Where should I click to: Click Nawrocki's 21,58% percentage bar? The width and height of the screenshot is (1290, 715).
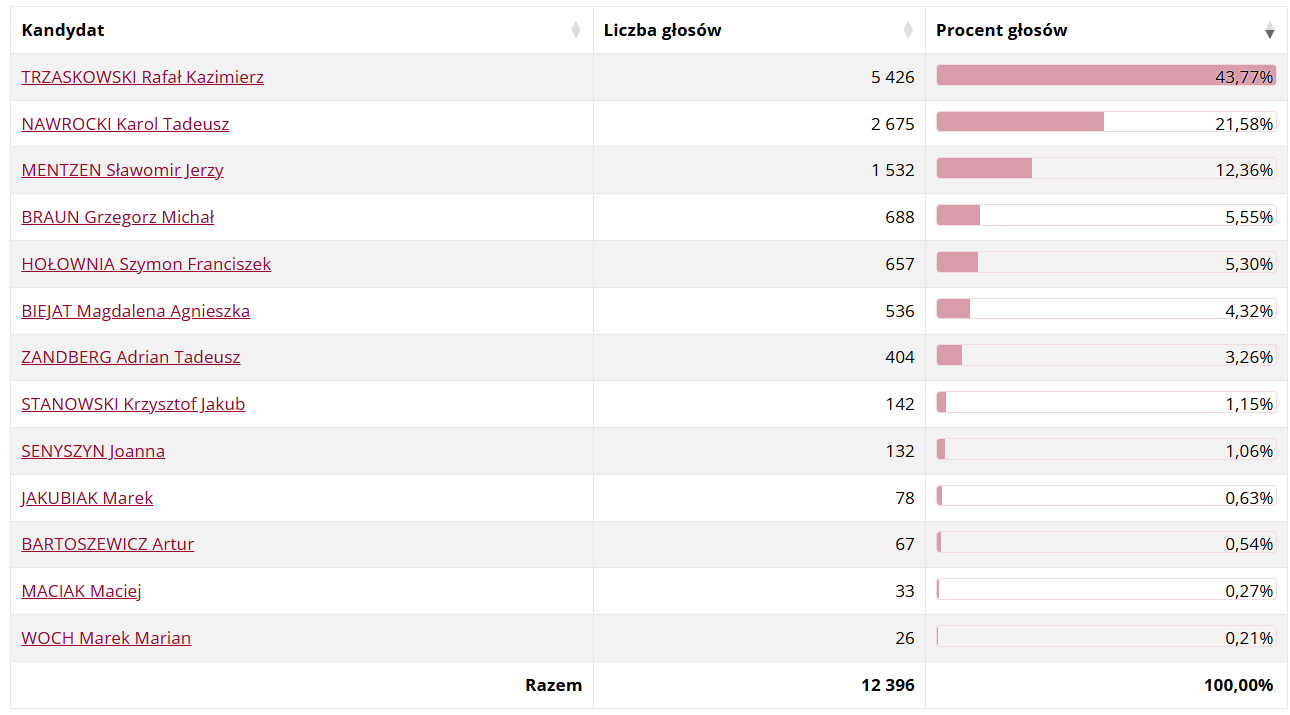(x=1020, y=122)
